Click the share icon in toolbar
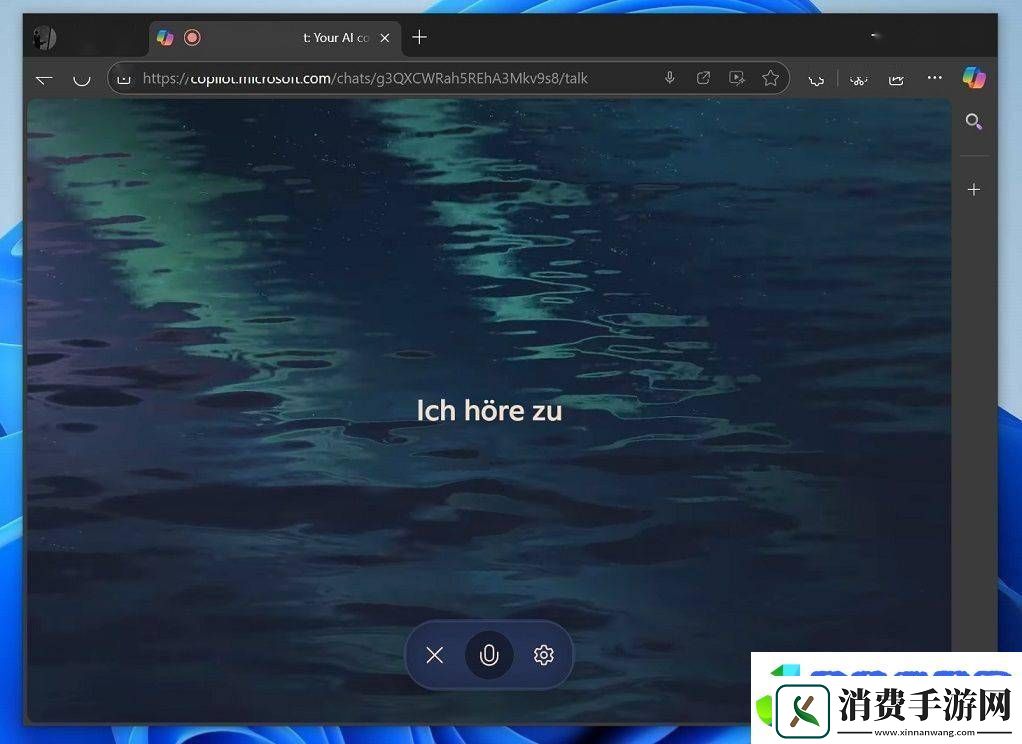Viewport: 1022px width, 744px height. click(x=896, y=78)
